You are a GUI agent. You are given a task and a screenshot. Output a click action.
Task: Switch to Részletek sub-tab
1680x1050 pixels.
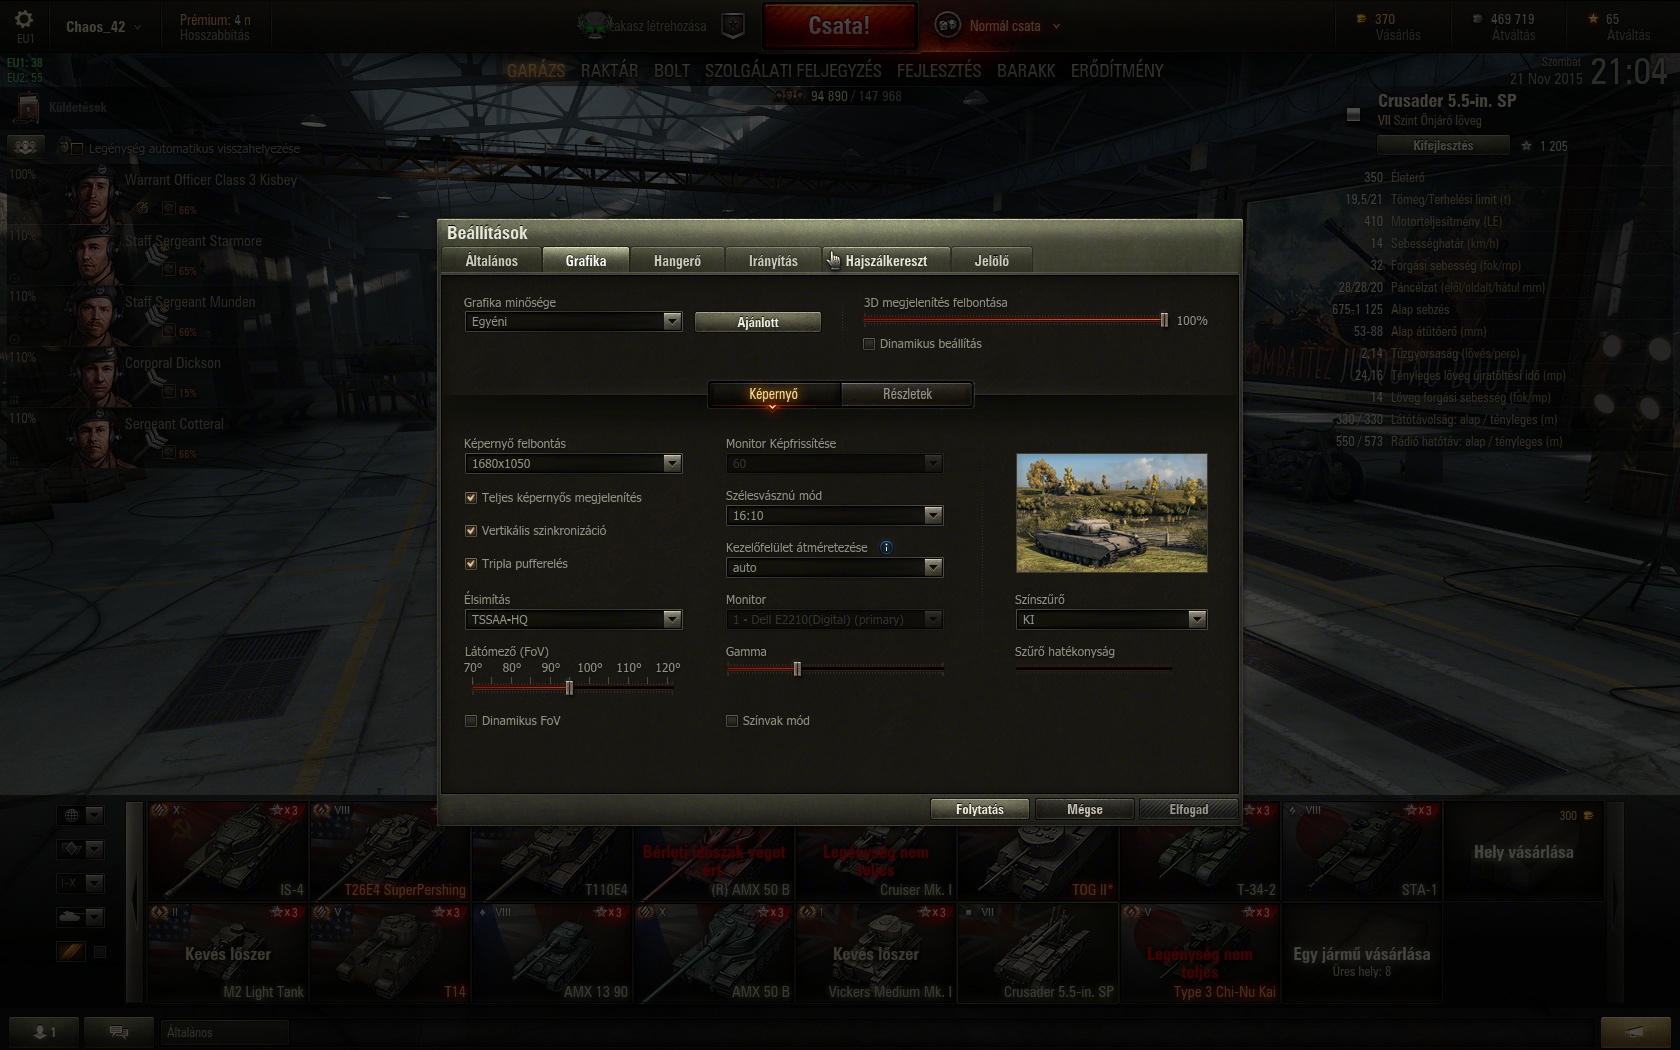pos(907,394)
